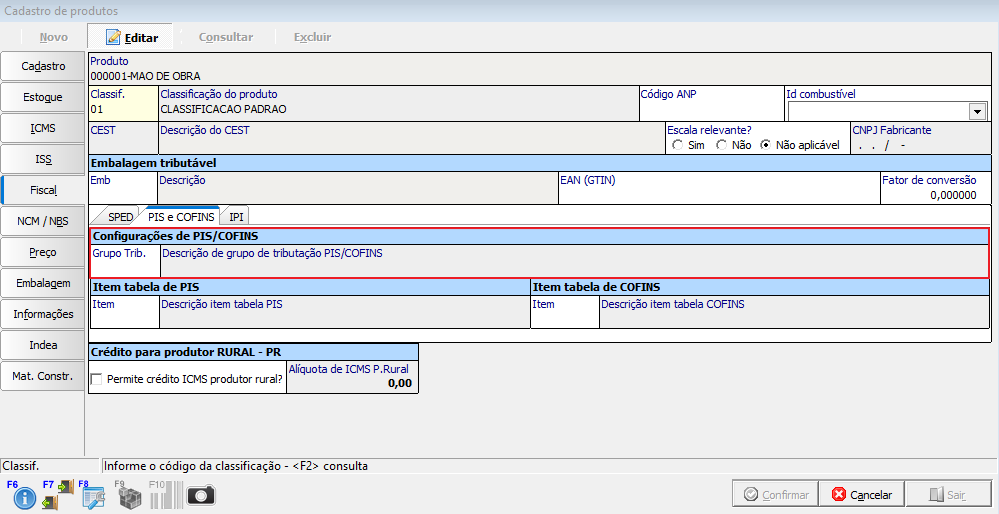This screenshot has height=514, width=999.
Task: Enable 'Permite crédito ICMS produtor rural' checkbox
Action: click(97, 379)
